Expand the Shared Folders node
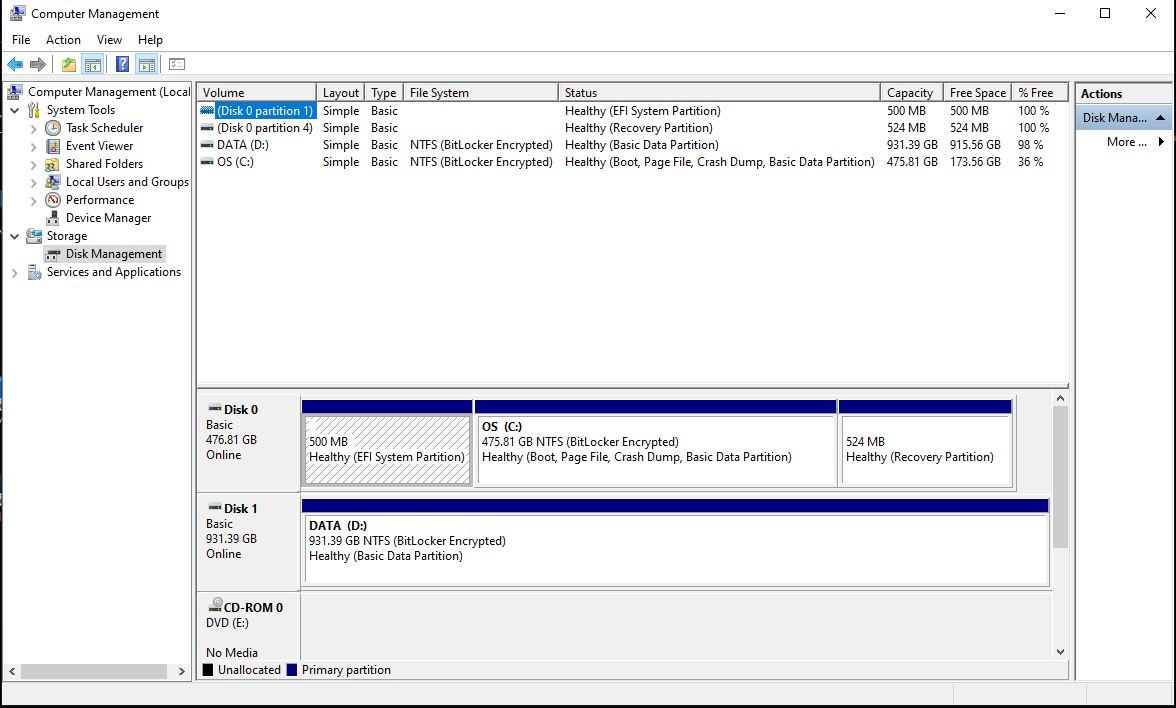The width and height of the screenshot is (1176, 708). pos(33,165)
